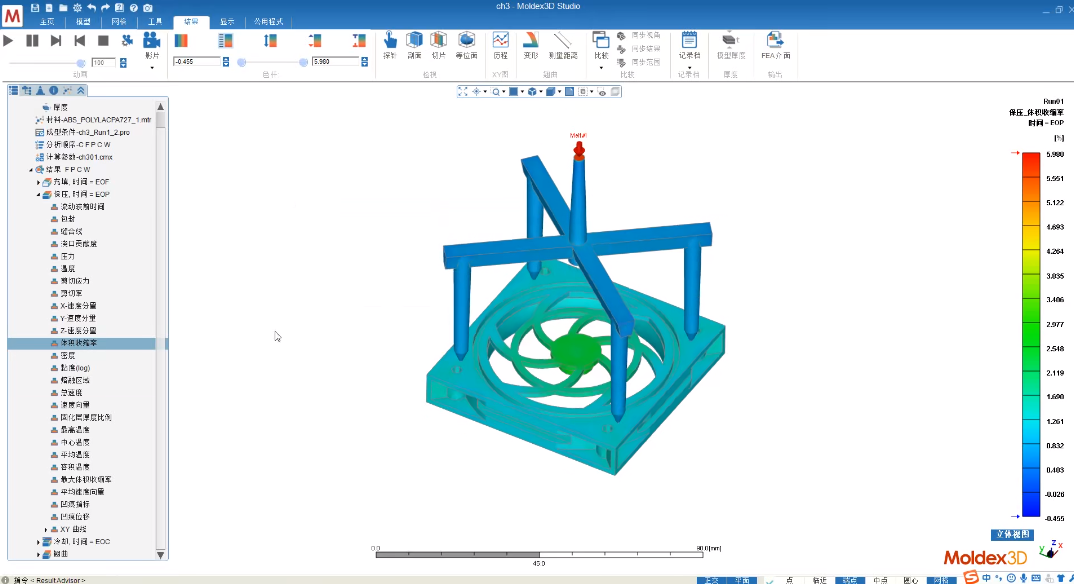Stop the animation playback
The width and height of the screenshot is (1074, 584).
click(x=103, y=41)
